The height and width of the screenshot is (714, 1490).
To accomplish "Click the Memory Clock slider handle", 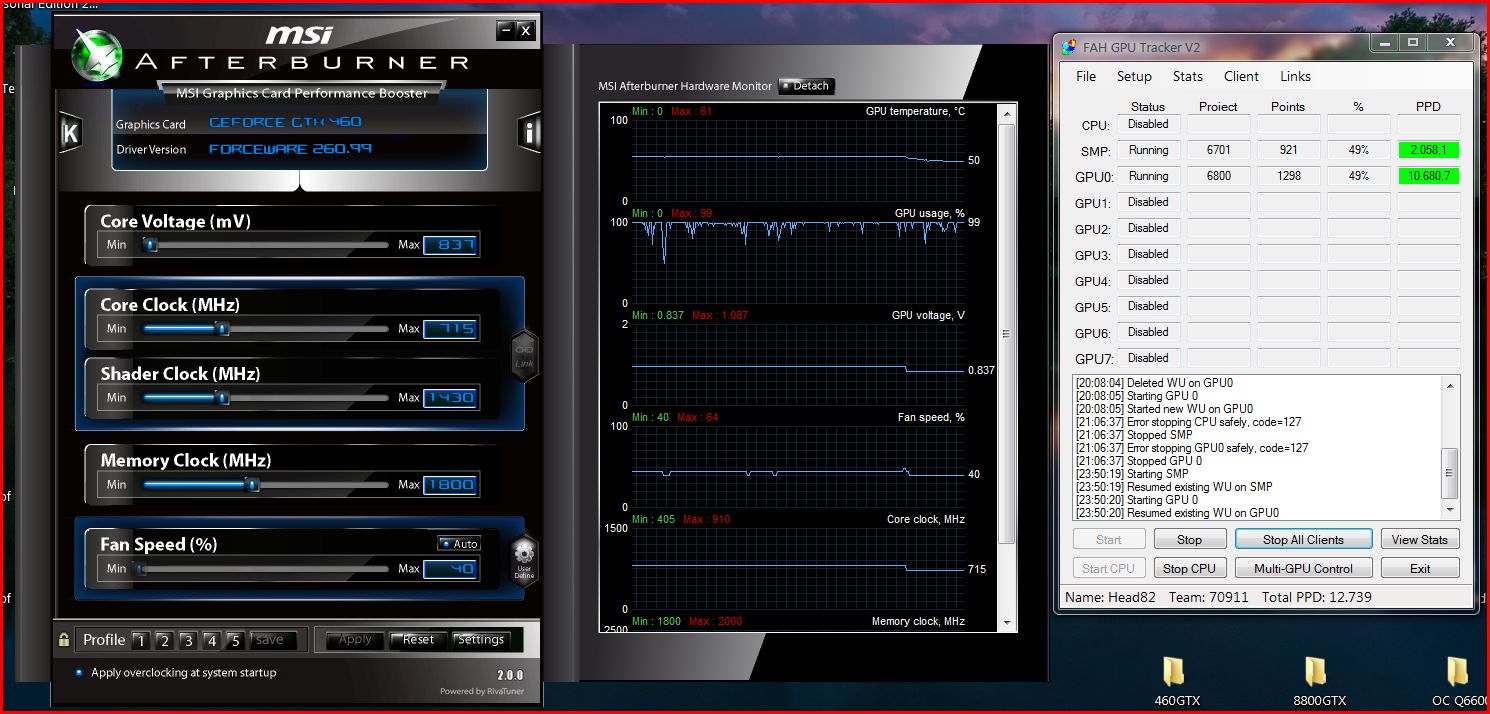I will point(253,484).
